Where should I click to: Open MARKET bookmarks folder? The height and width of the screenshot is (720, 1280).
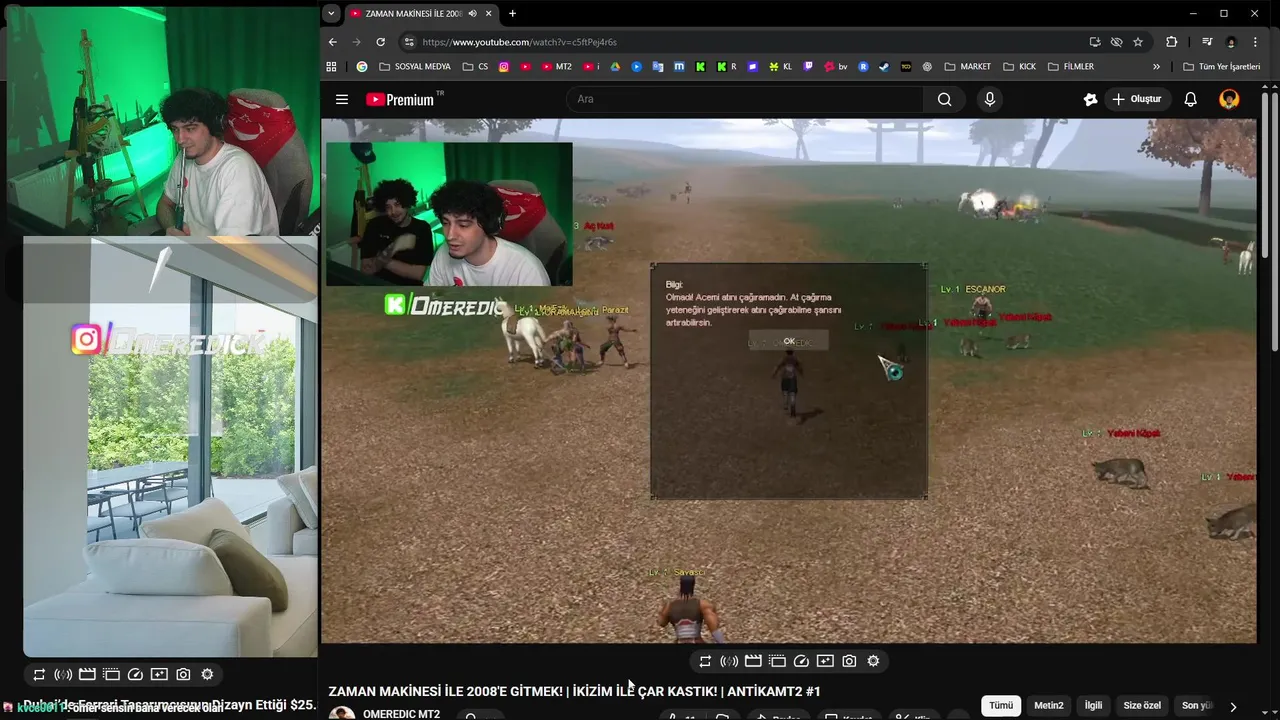click(x=967, y=67)
